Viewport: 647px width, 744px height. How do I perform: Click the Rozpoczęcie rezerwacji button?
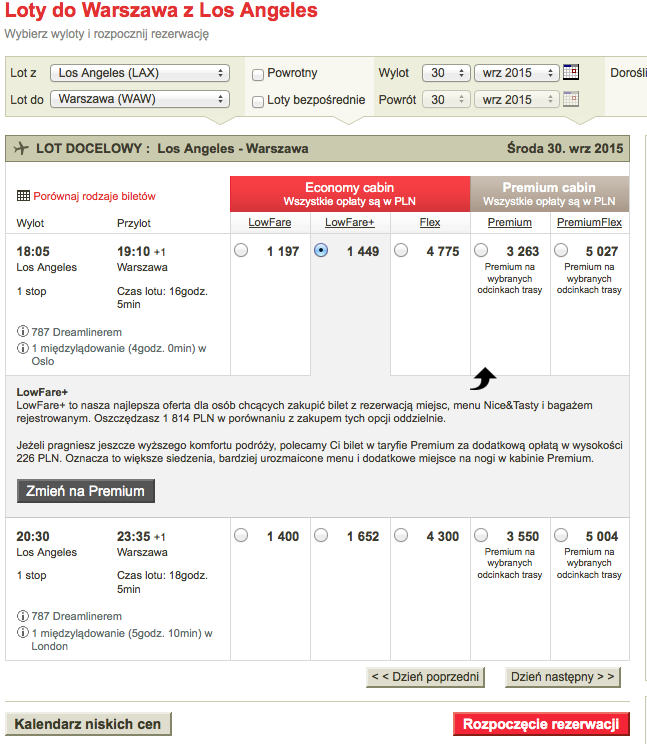(x=541, y=724)
